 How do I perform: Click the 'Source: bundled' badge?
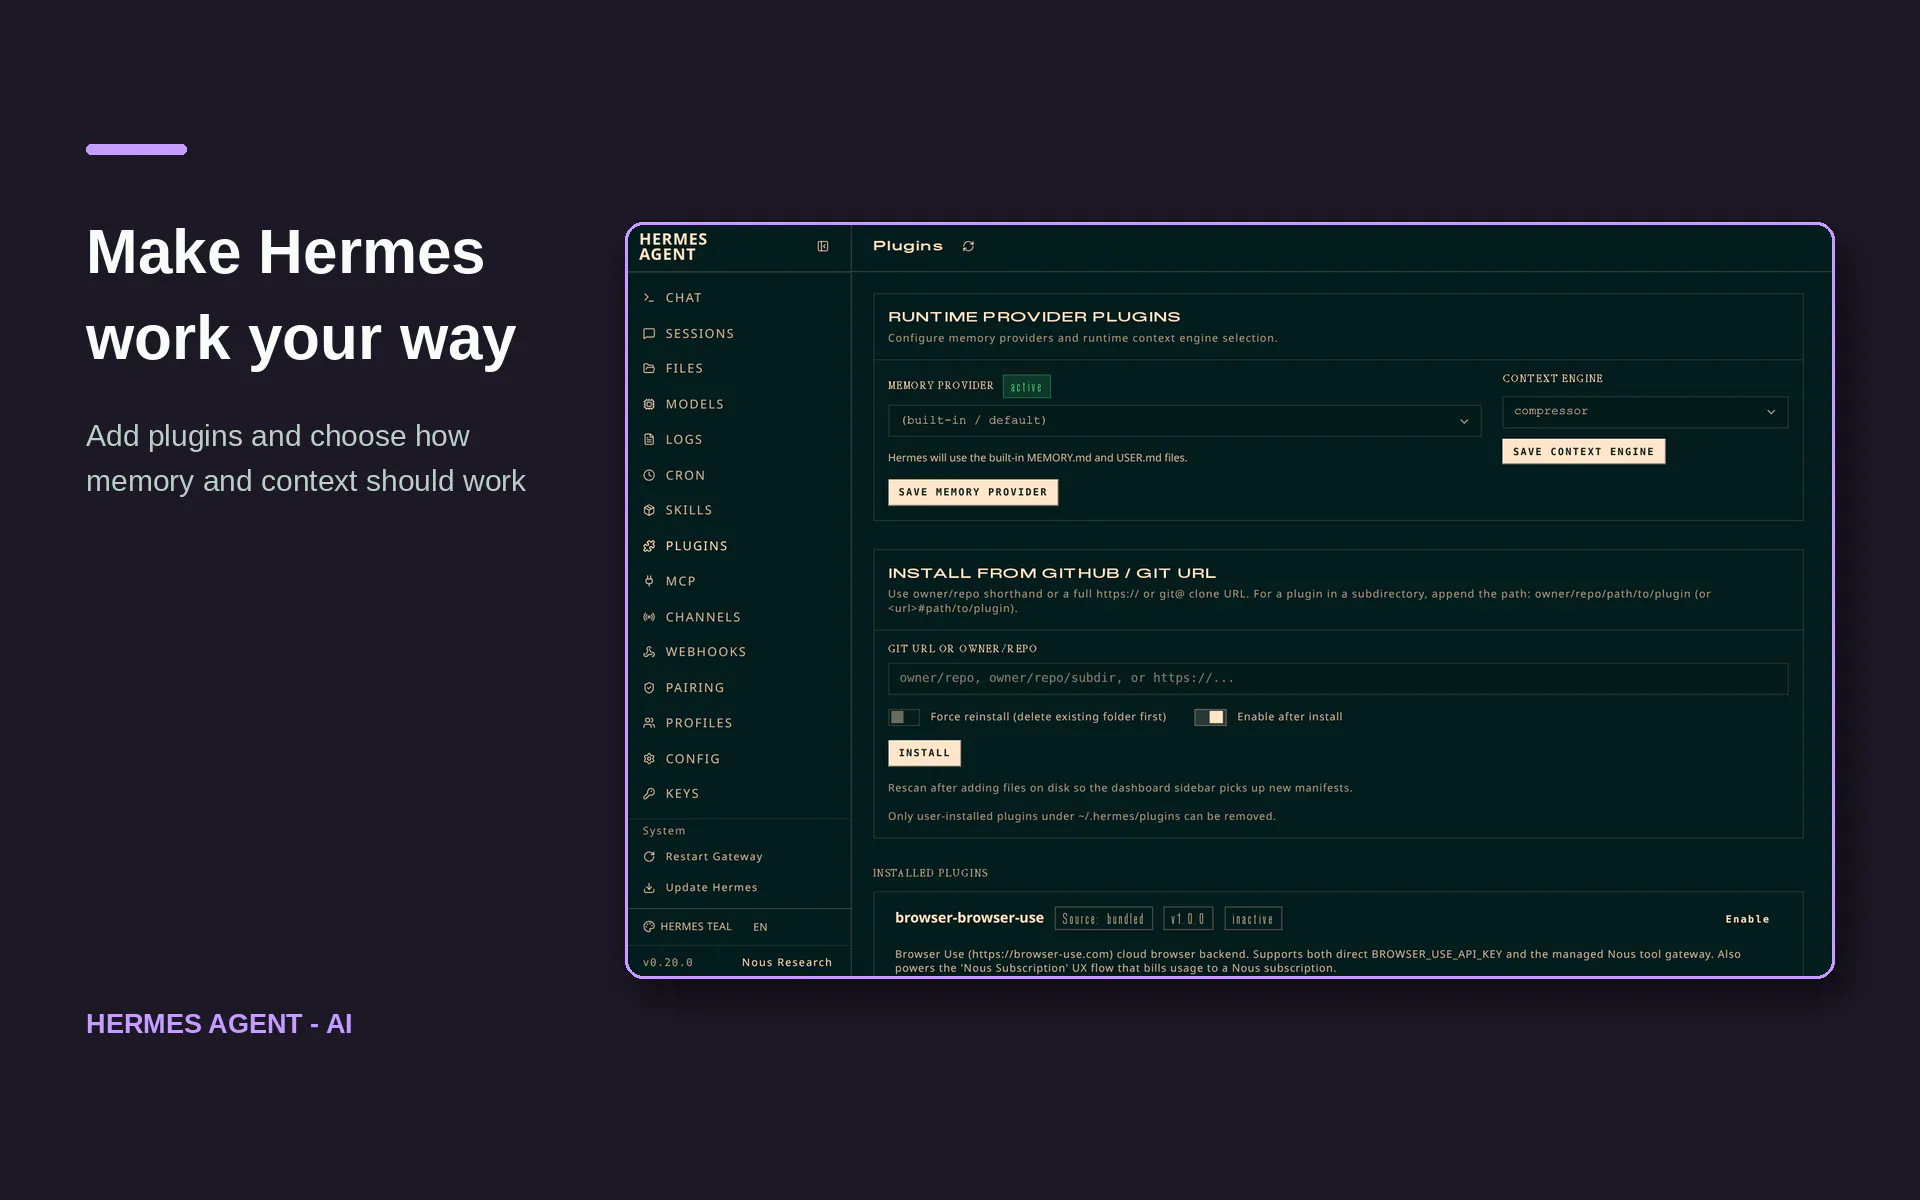click(1103, 919)
